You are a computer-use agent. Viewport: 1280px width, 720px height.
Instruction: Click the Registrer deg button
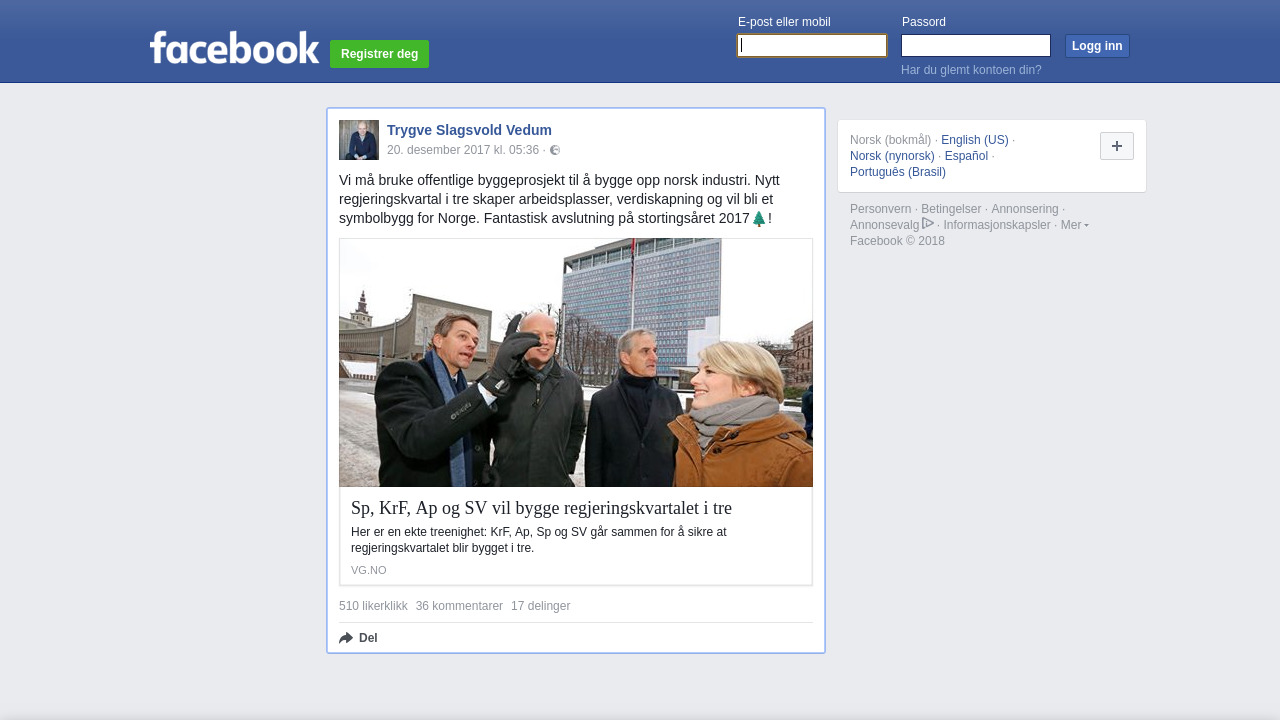[379, 54]
